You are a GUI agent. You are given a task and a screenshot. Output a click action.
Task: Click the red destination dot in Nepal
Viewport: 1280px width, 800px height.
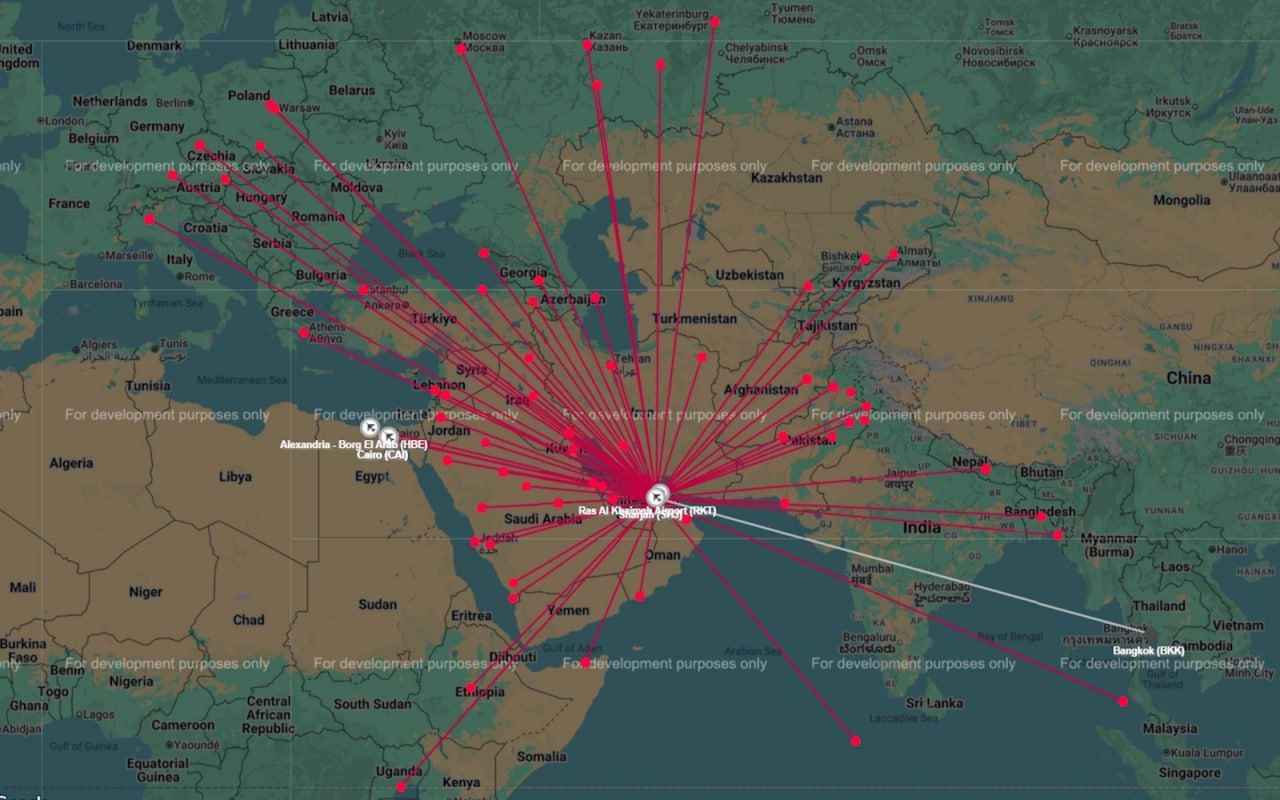coord(985,469)
